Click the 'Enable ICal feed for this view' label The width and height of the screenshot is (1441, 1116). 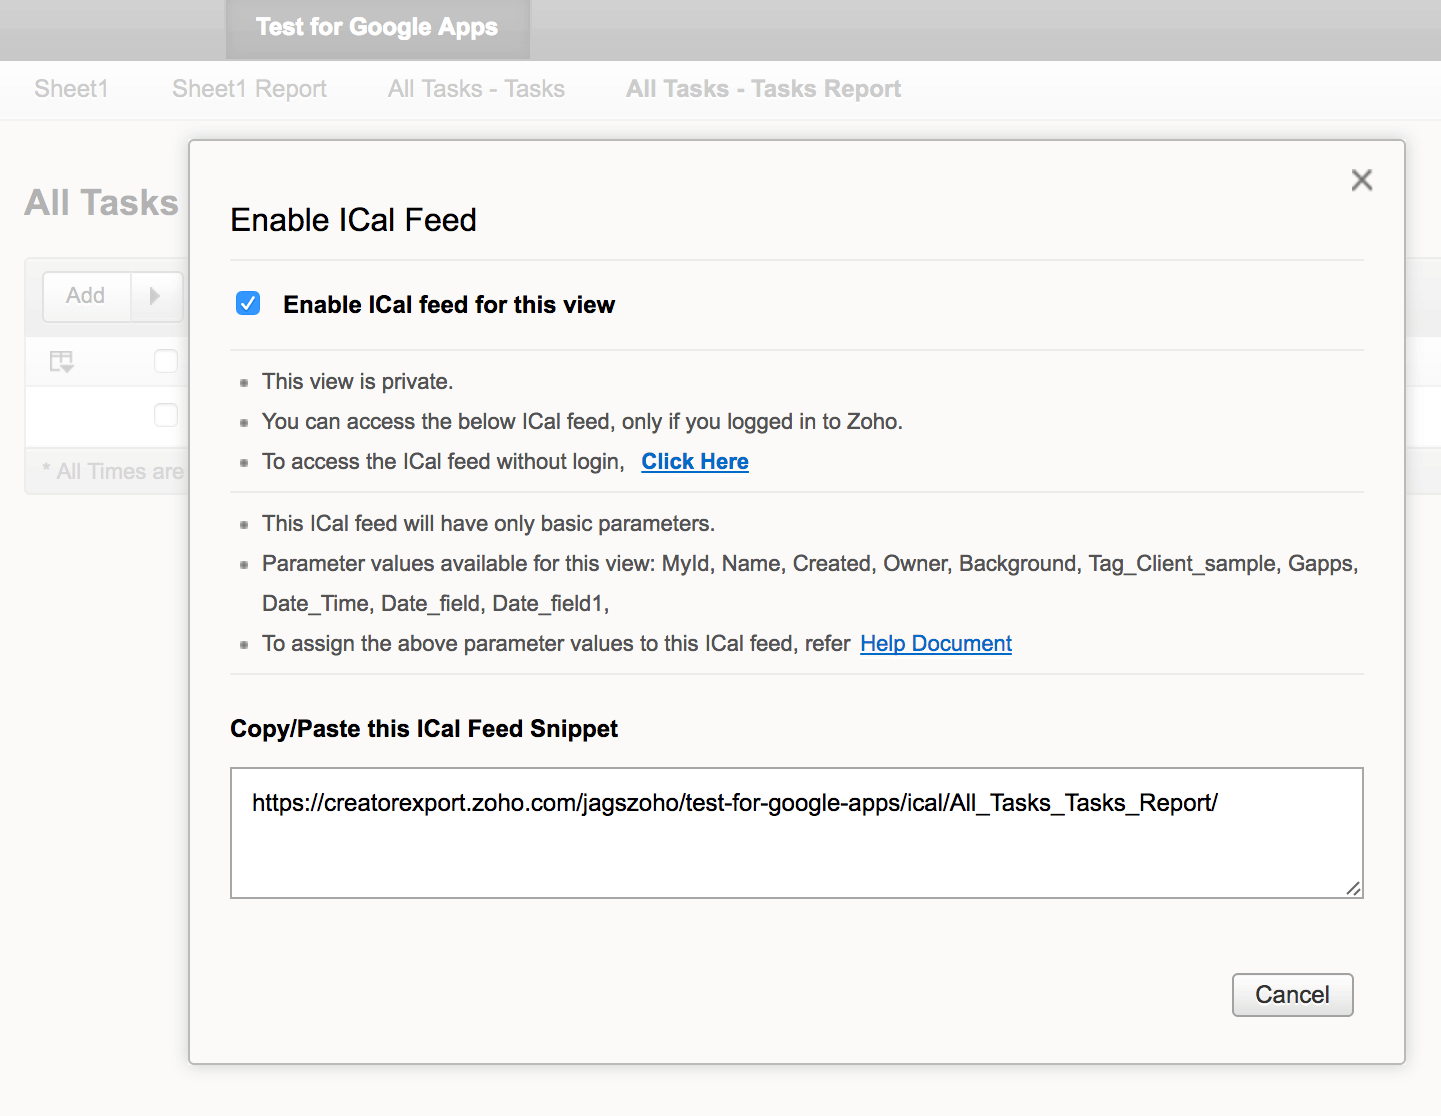tap(449, 305)
